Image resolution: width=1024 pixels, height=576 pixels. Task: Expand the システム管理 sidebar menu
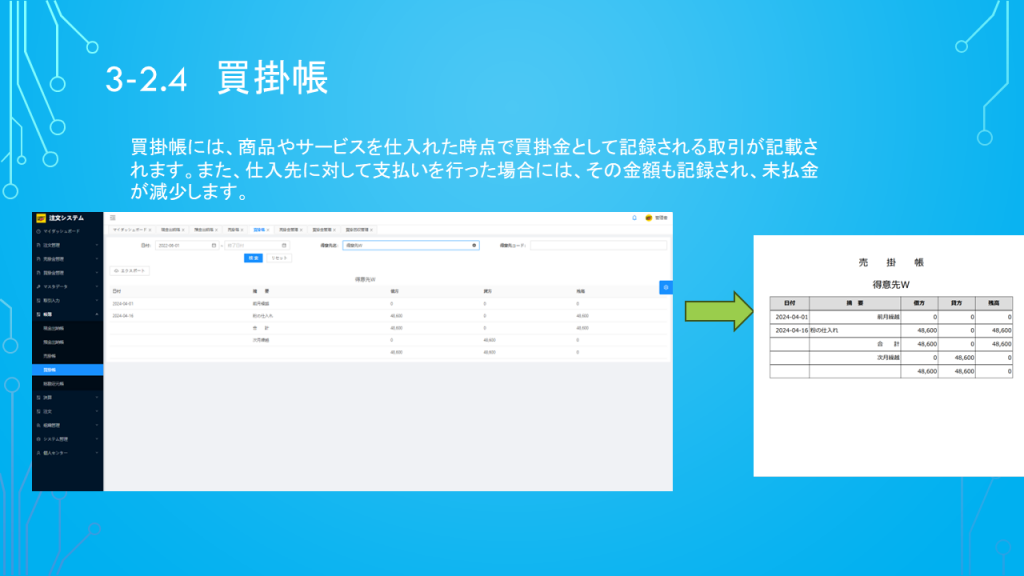coord(67,439)
